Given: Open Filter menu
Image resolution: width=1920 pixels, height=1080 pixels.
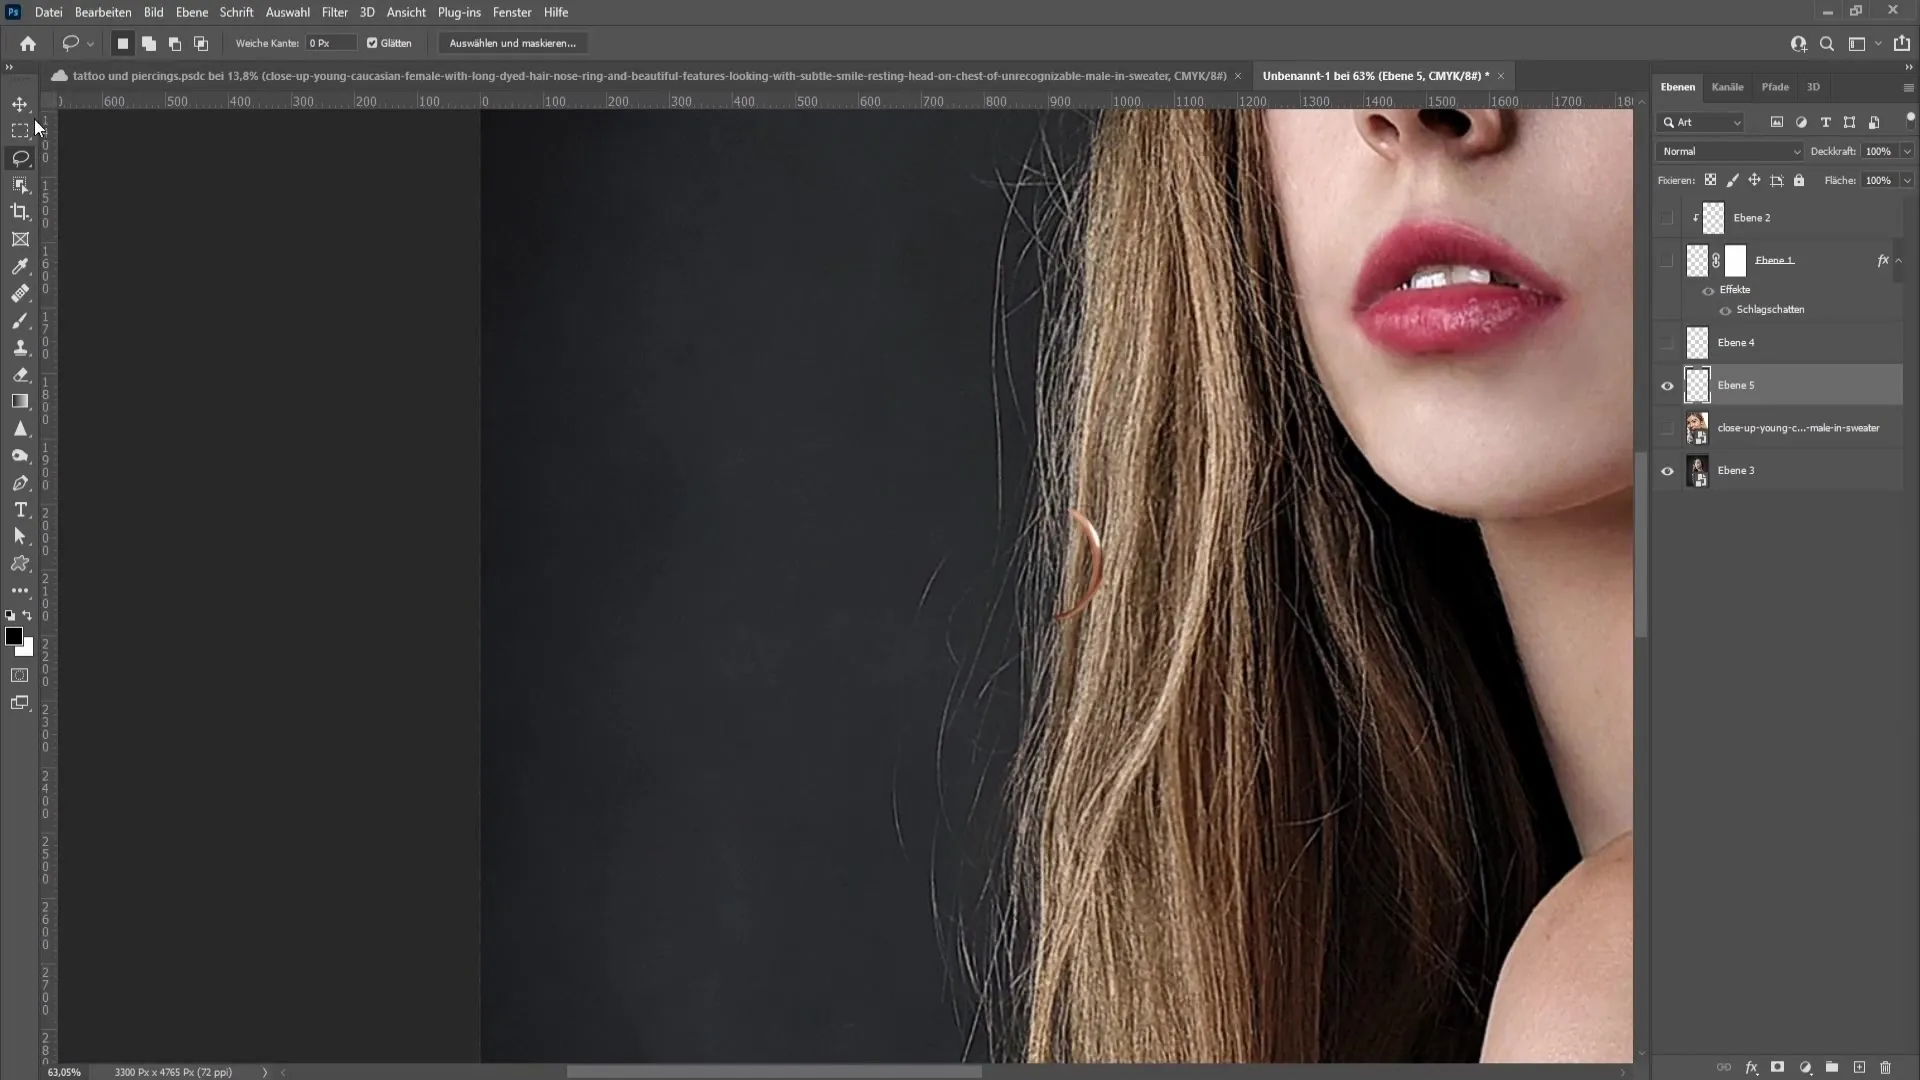Looking at the screenshot, I should point(334,12).
